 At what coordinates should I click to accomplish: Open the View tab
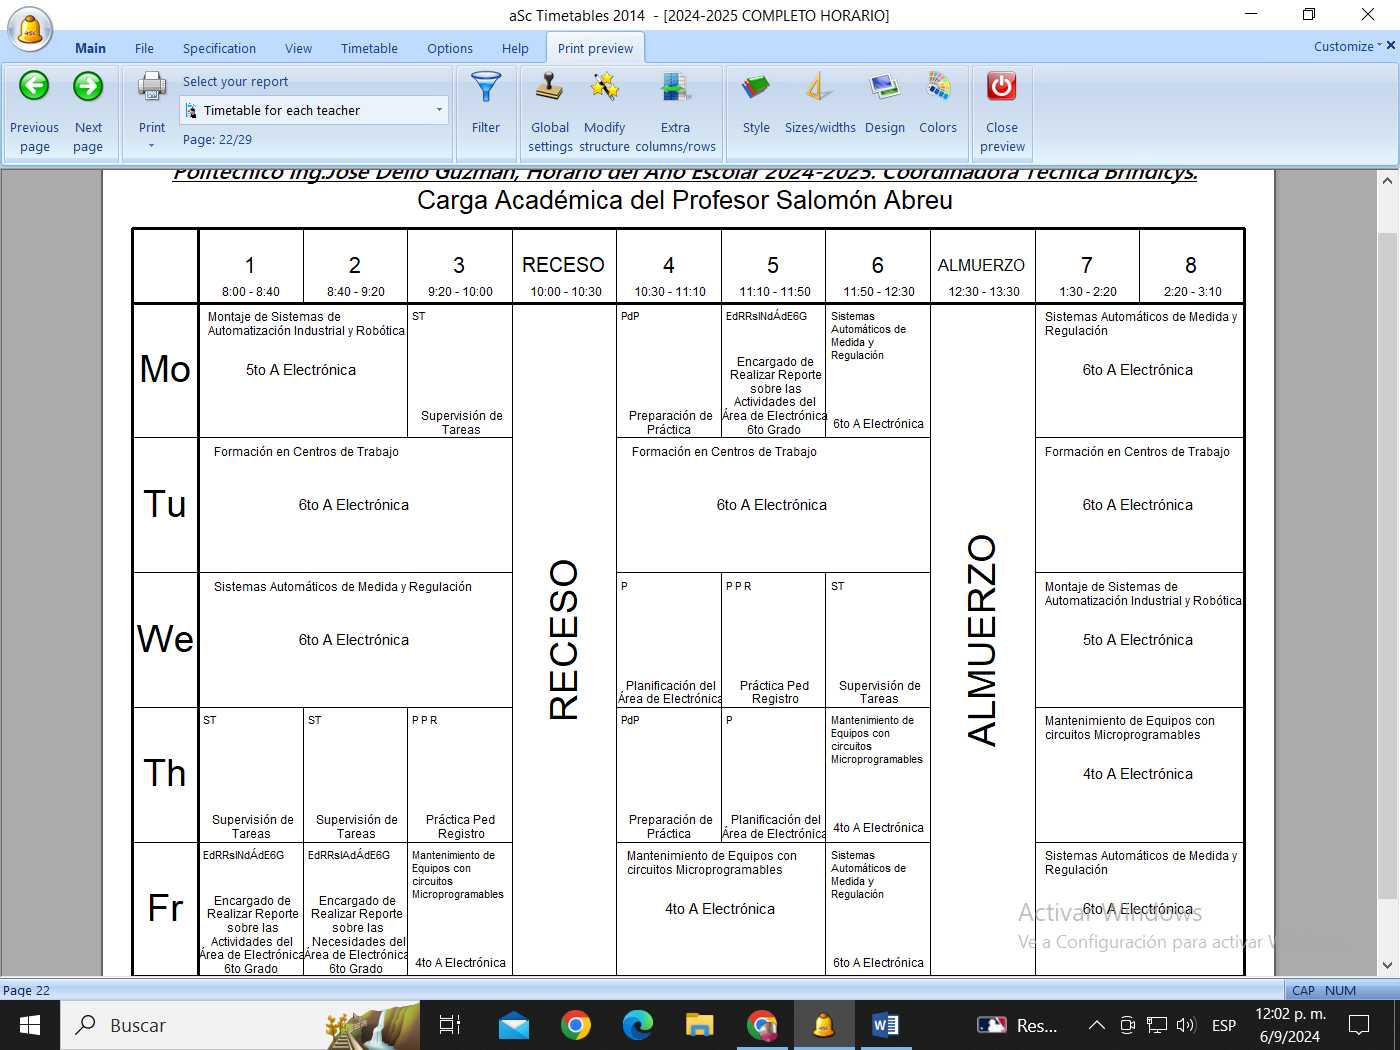click(x=298, y=48)
